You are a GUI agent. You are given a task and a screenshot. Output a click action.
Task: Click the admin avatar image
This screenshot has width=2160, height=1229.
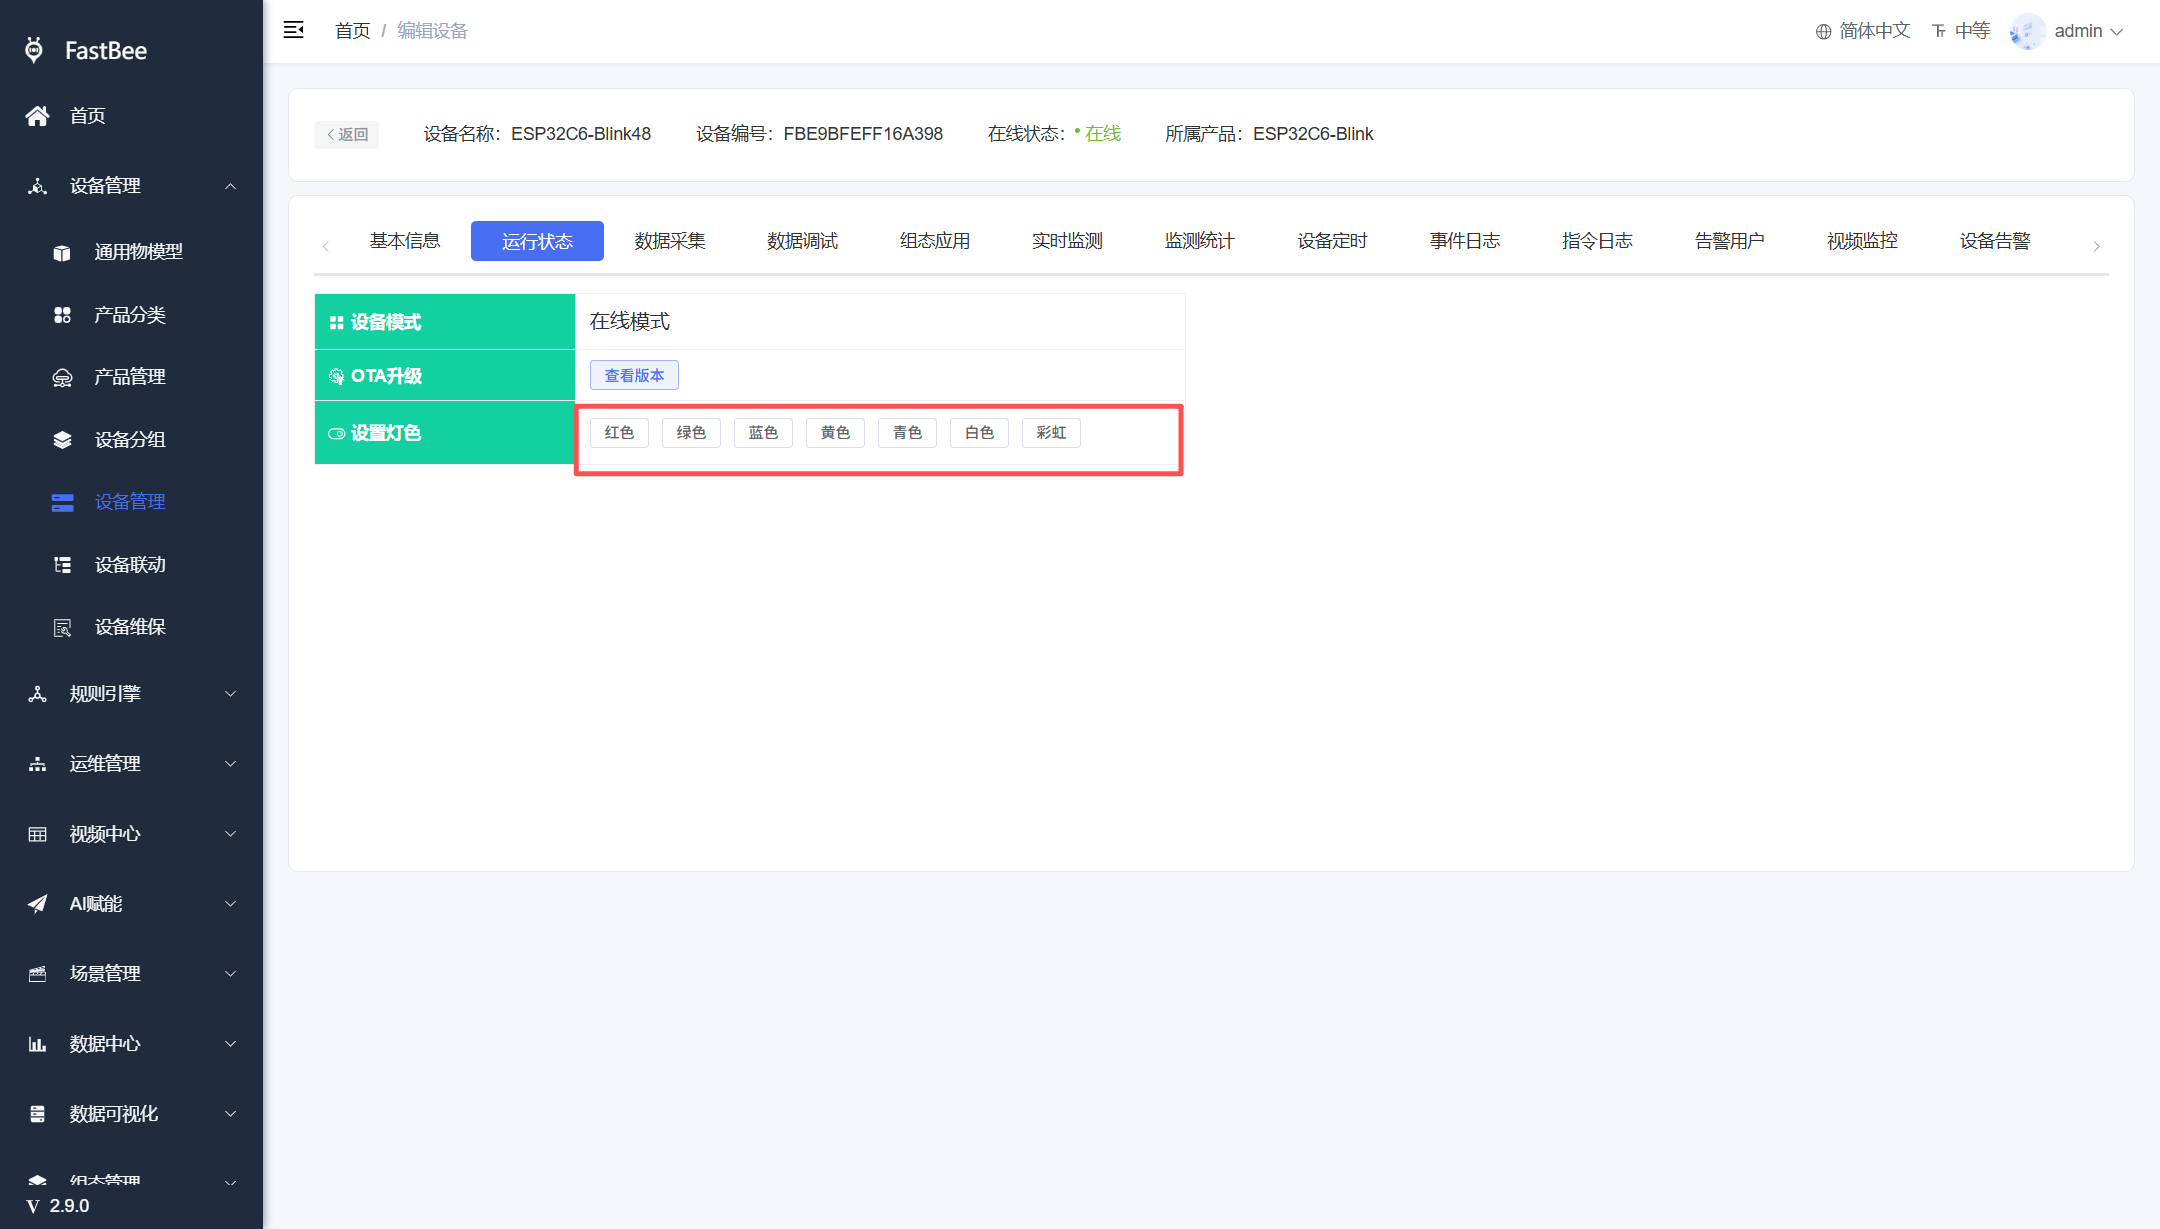coord(2027,31)
